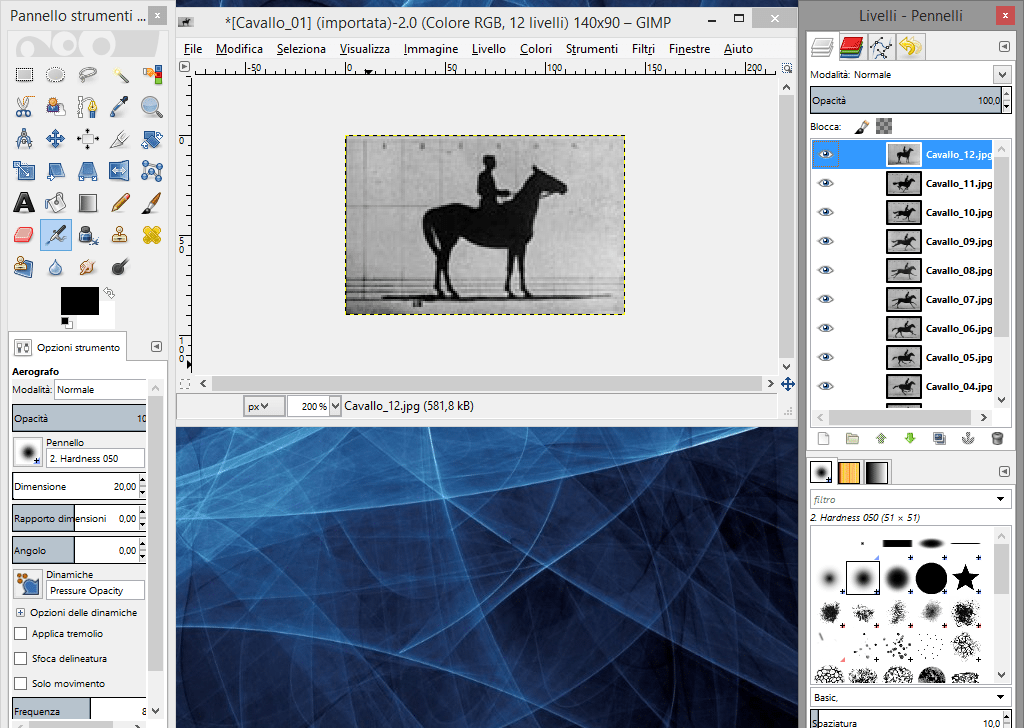Click the brush name field Hardness 050
The height and width of the screenshot is (728, 1024).
click(x=95, y=458)
